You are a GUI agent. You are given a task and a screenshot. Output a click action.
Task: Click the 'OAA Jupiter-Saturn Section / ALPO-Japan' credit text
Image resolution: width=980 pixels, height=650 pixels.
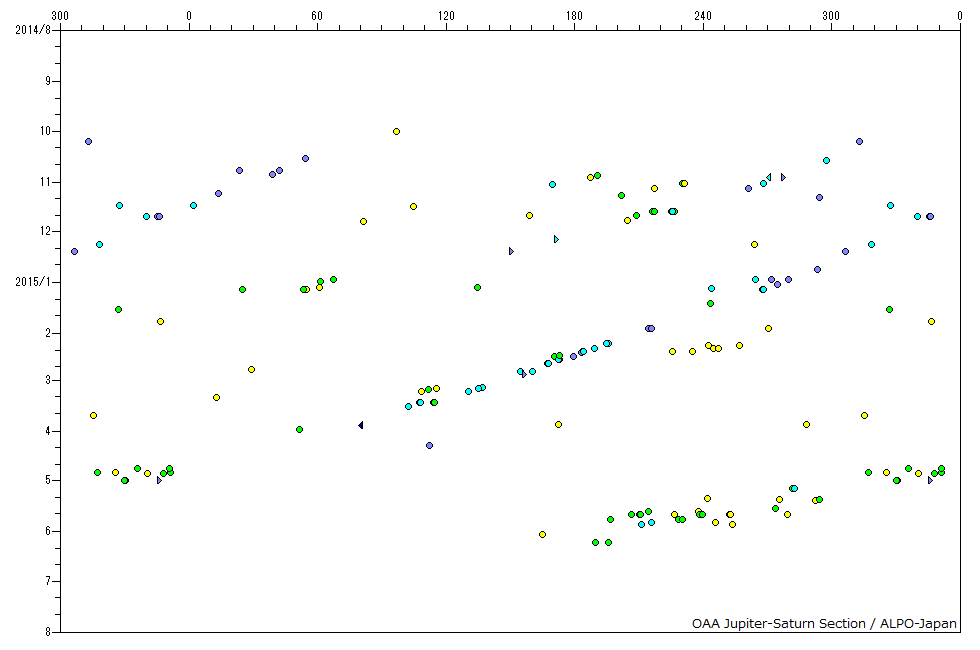coord(824,623)
